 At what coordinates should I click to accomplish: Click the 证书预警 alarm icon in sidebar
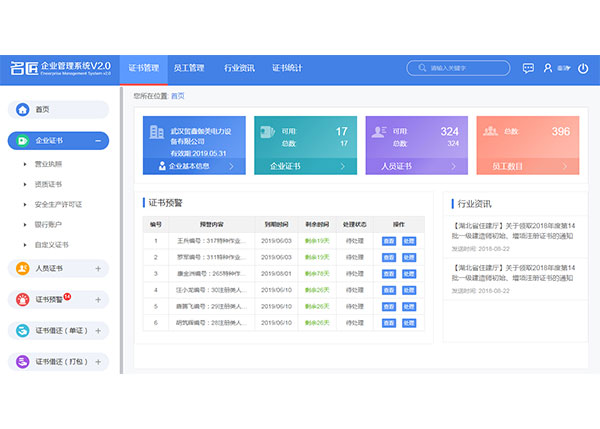pos(22,299)
